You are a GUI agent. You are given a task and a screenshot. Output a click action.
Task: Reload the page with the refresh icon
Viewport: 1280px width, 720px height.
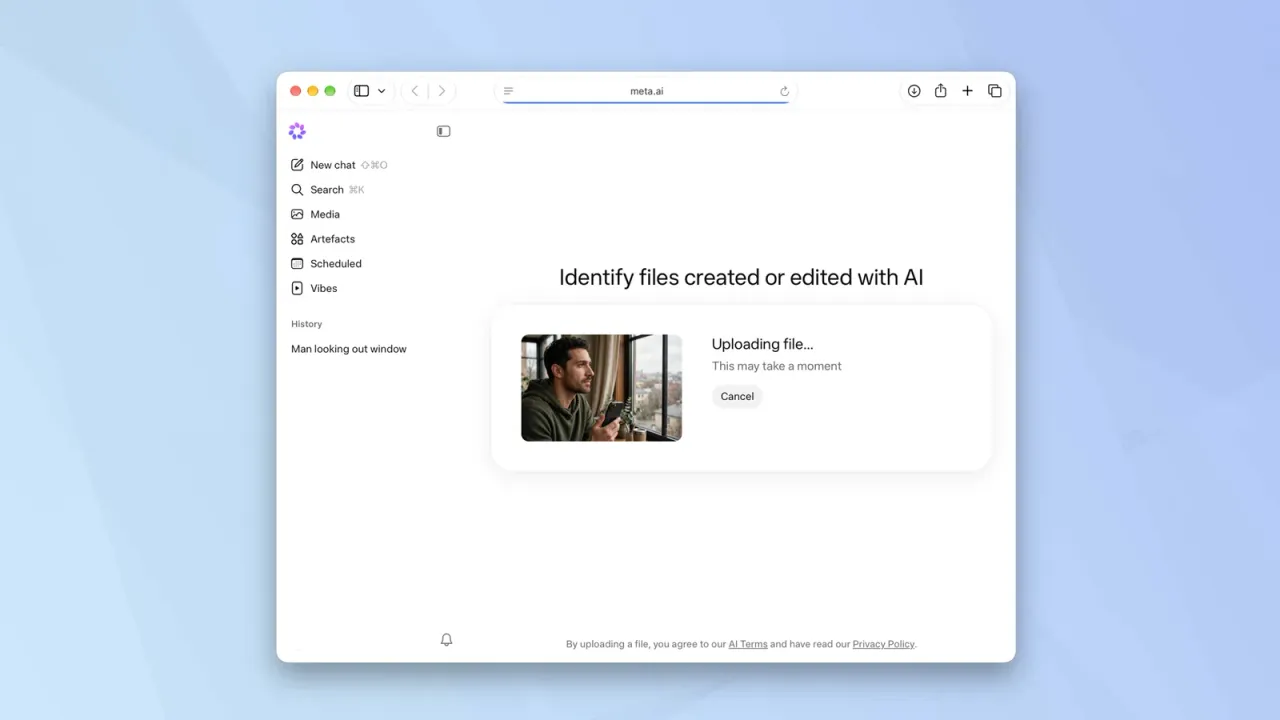785,91
